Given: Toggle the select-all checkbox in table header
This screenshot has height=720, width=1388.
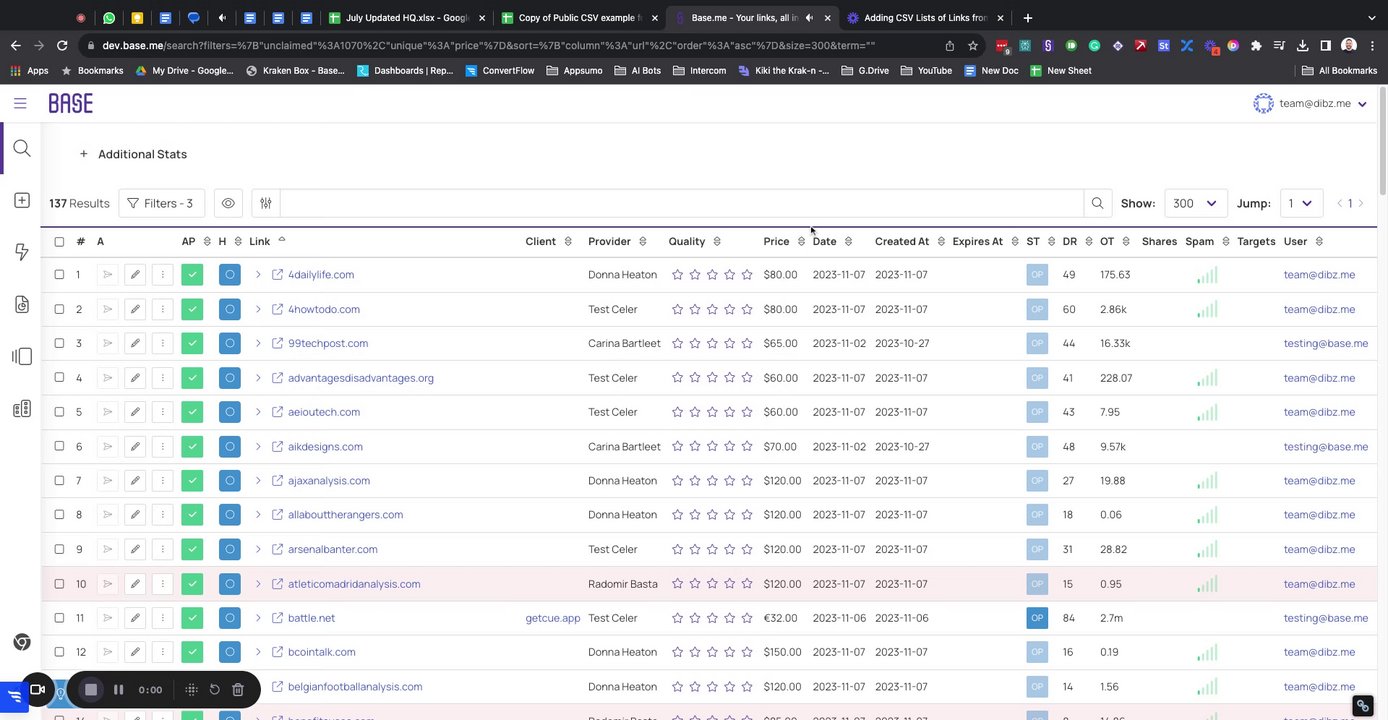Looking at the screenshot, I should [x=59, y=242].
